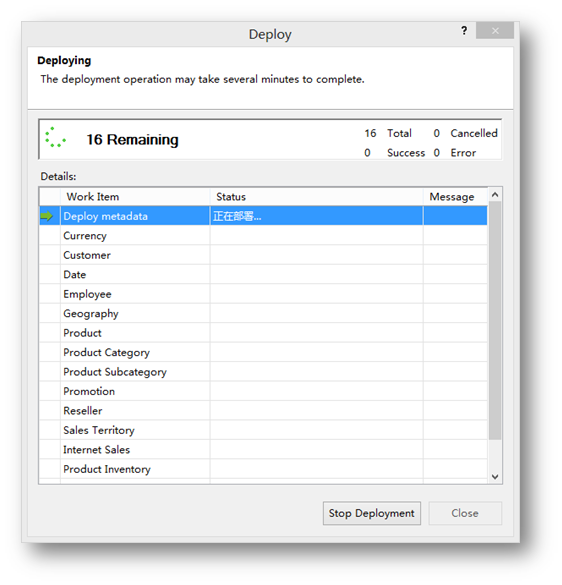562x585 pixels.
Task: Select the Sales Territory row
Action: [x=263, y=430]
